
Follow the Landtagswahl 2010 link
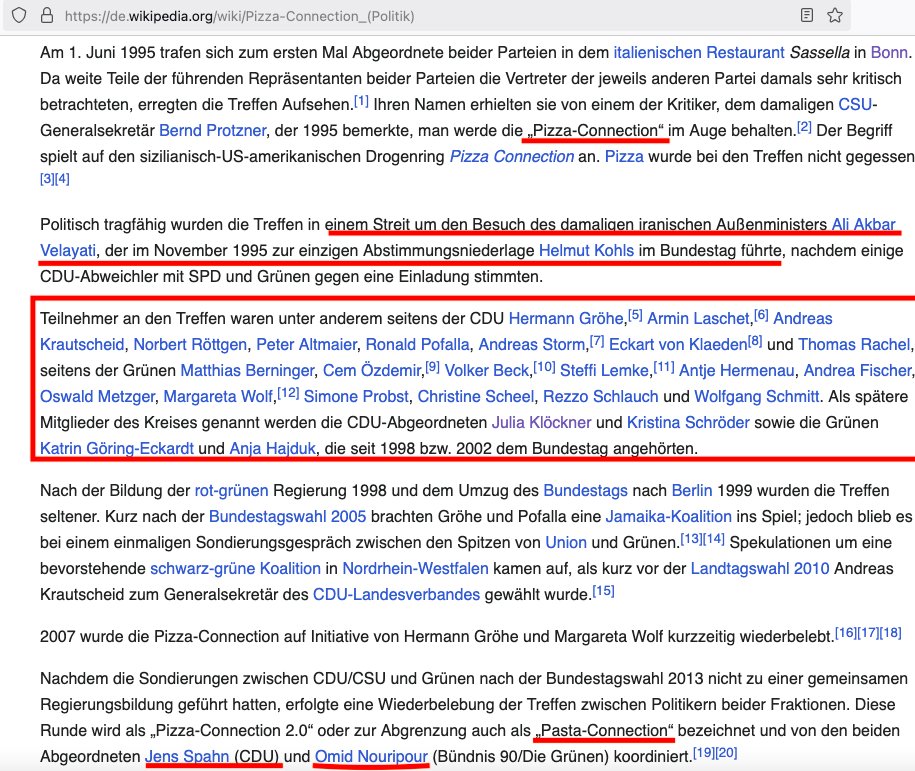coord(760,568)
